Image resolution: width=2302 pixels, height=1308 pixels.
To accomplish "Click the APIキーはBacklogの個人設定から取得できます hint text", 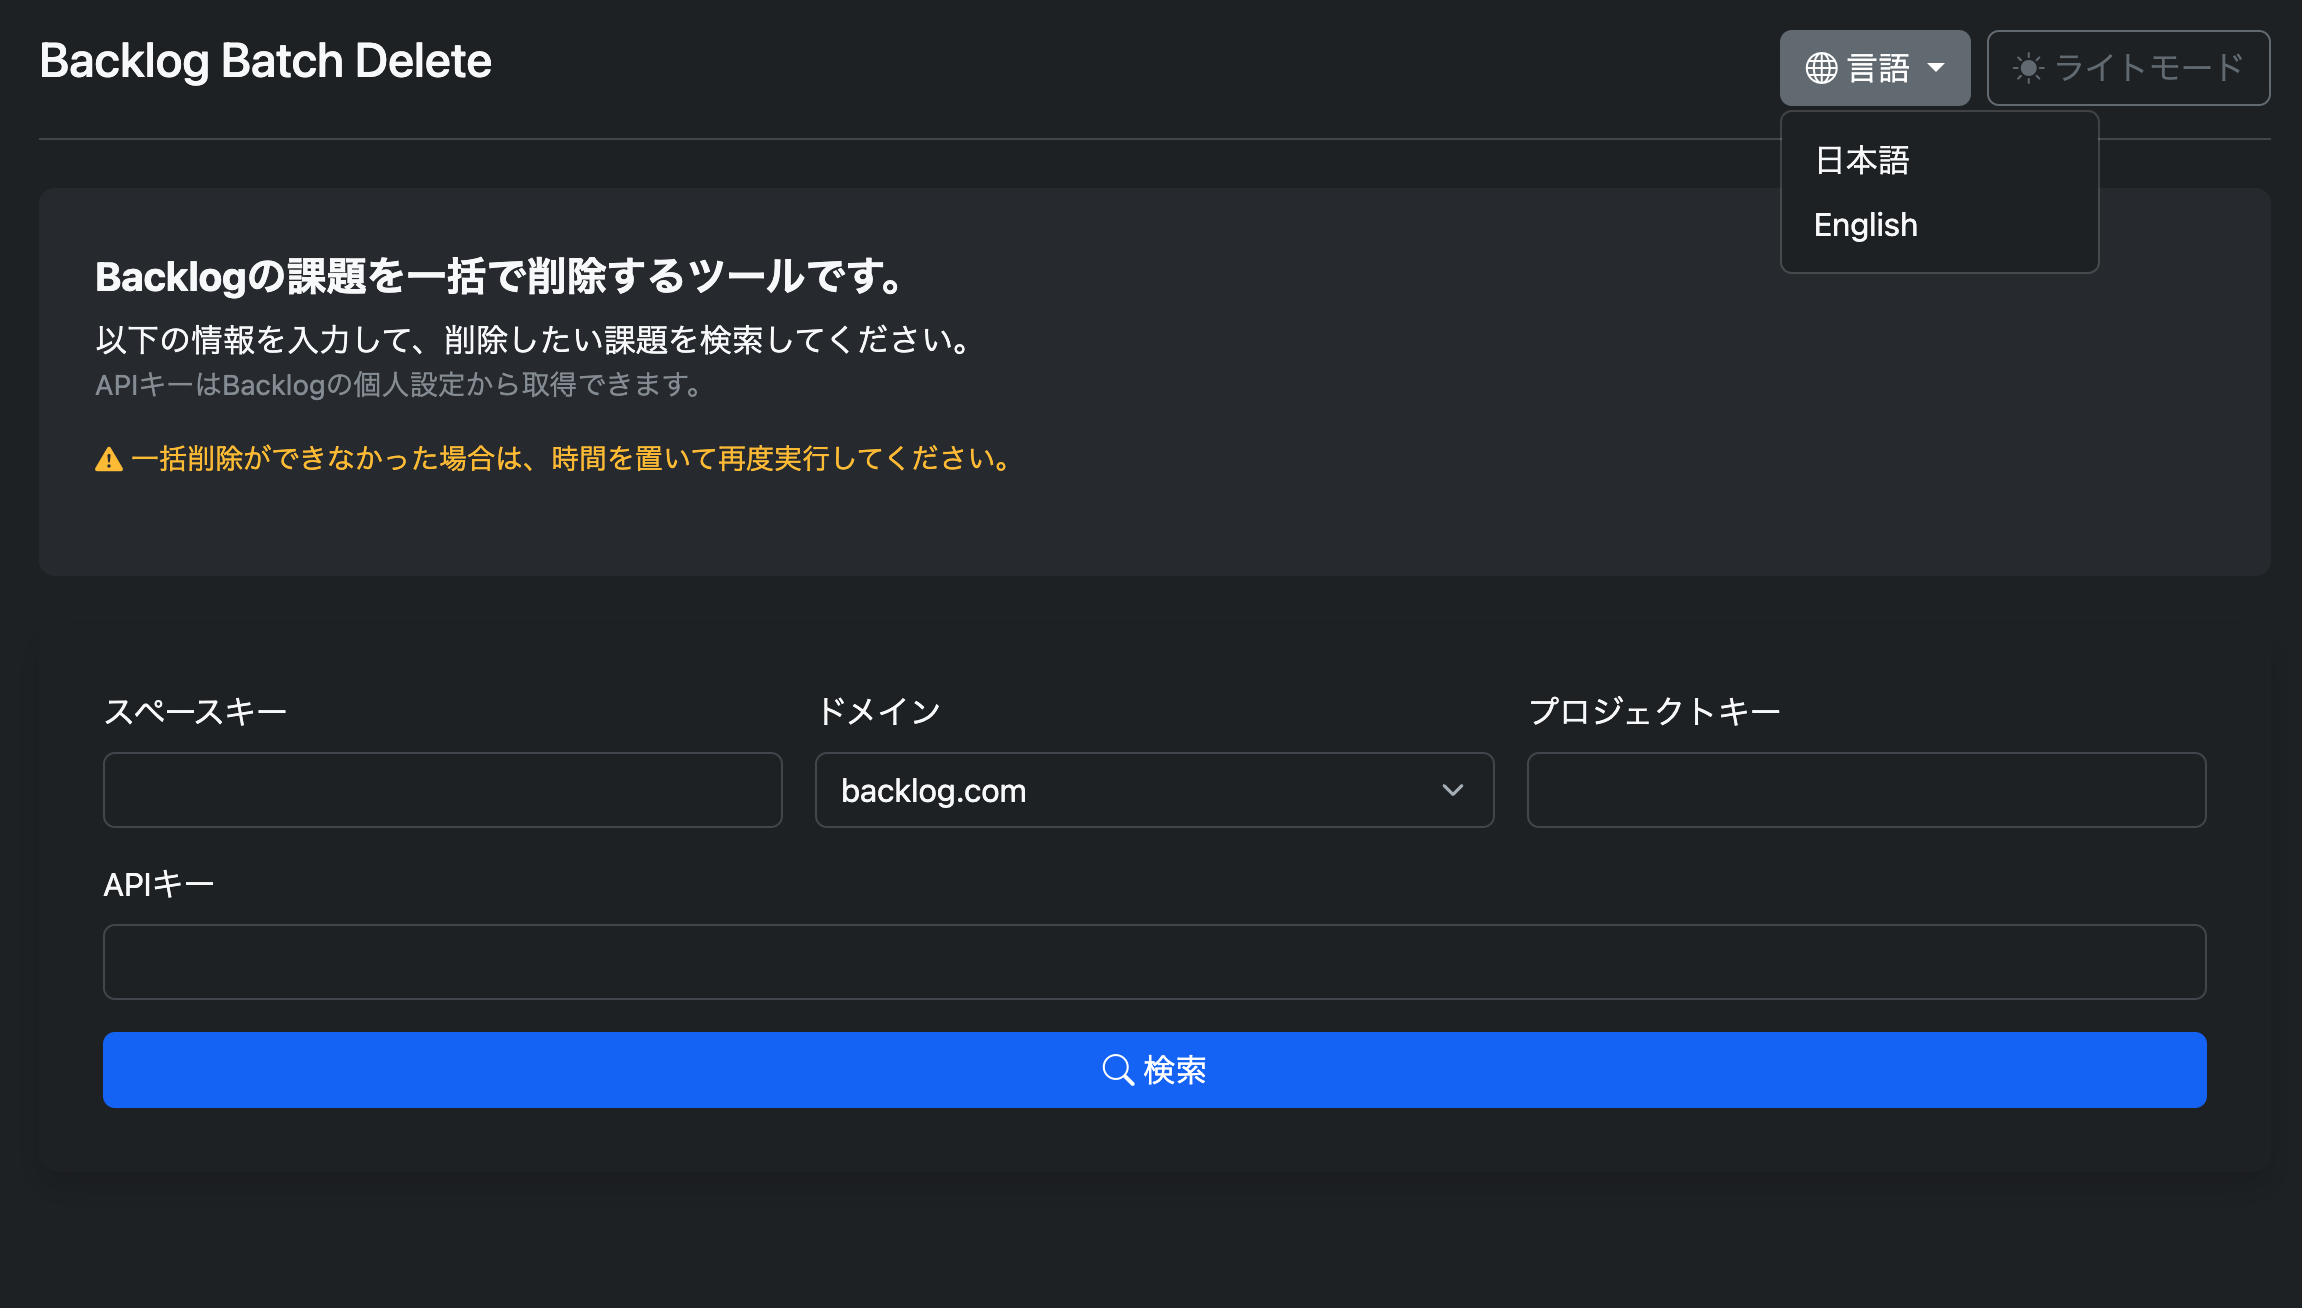I will point(400,385).
